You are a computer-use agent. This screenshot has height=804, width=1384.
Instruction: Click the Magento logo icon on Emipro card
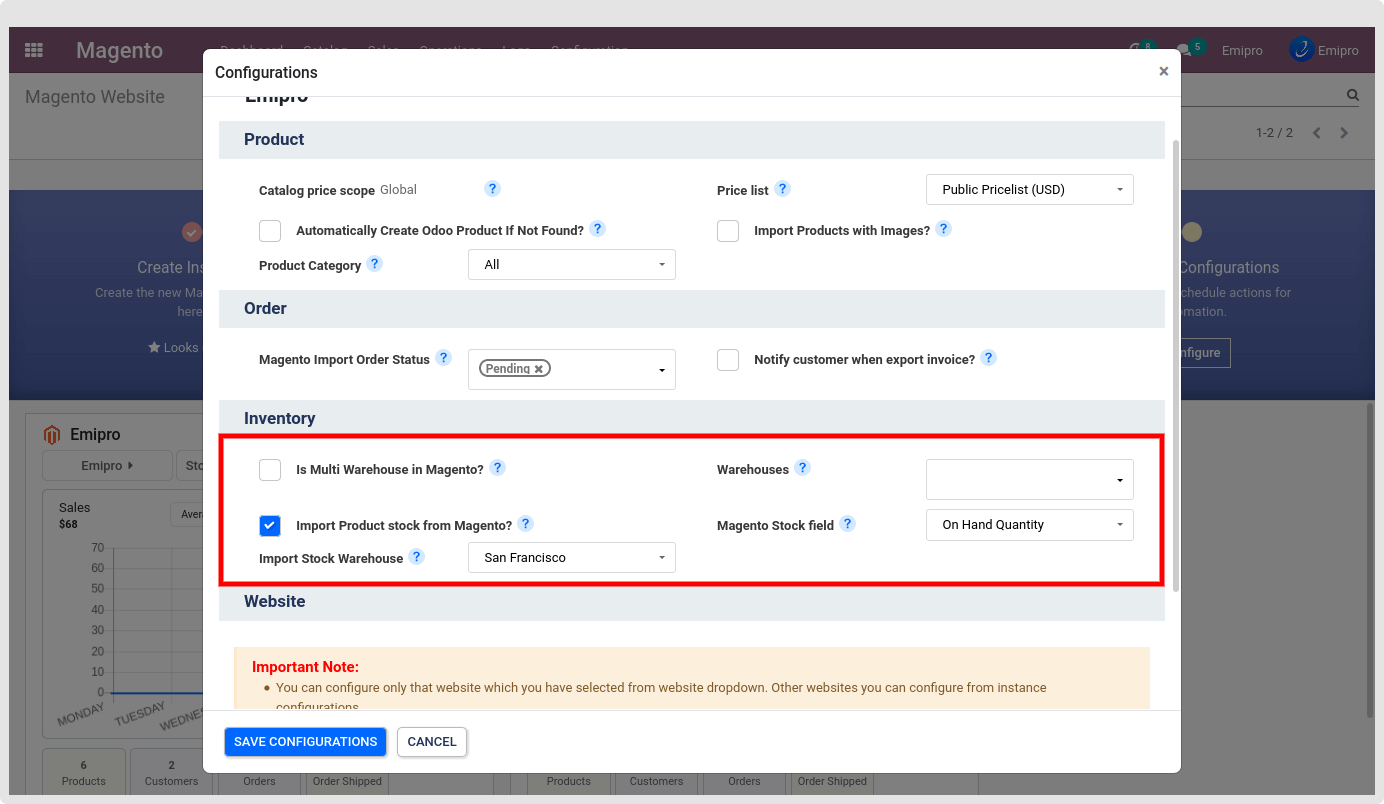[x=52, y=435]
